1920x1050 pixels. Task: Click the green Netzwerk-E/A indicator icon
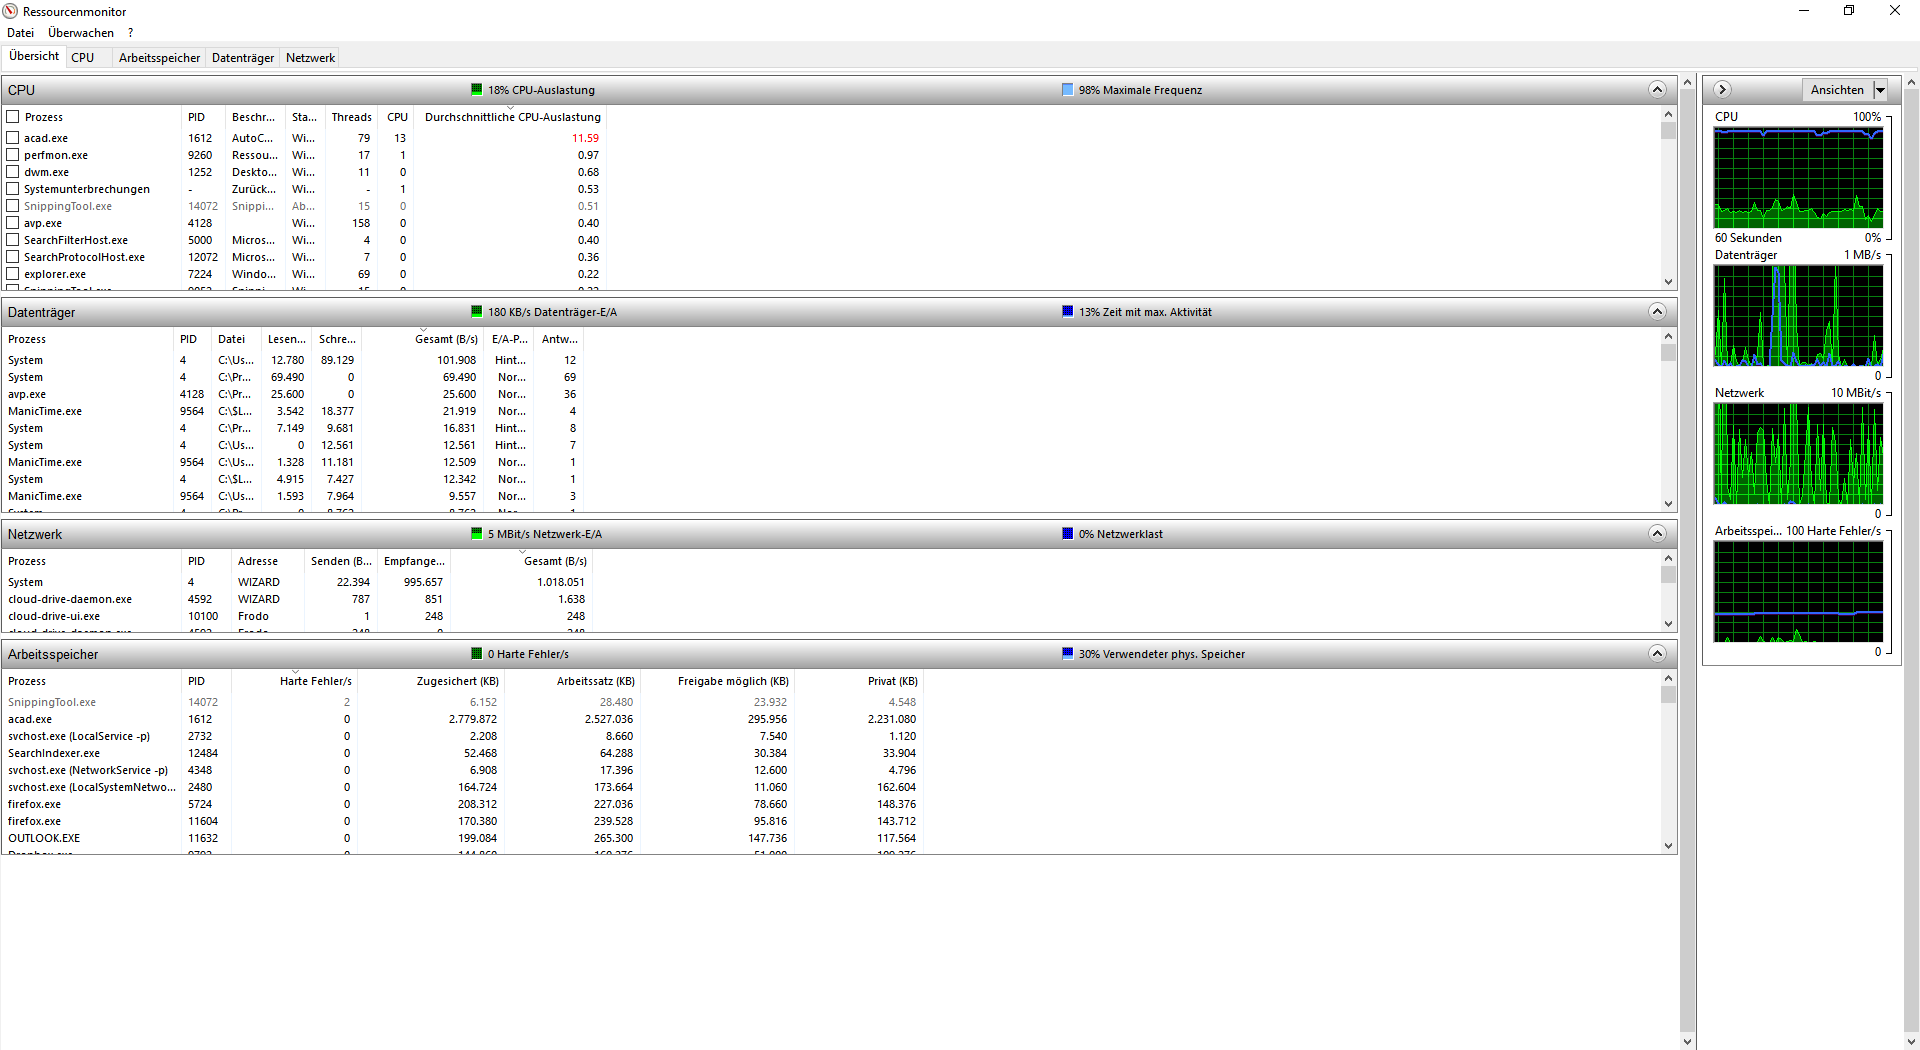(477, 534)
